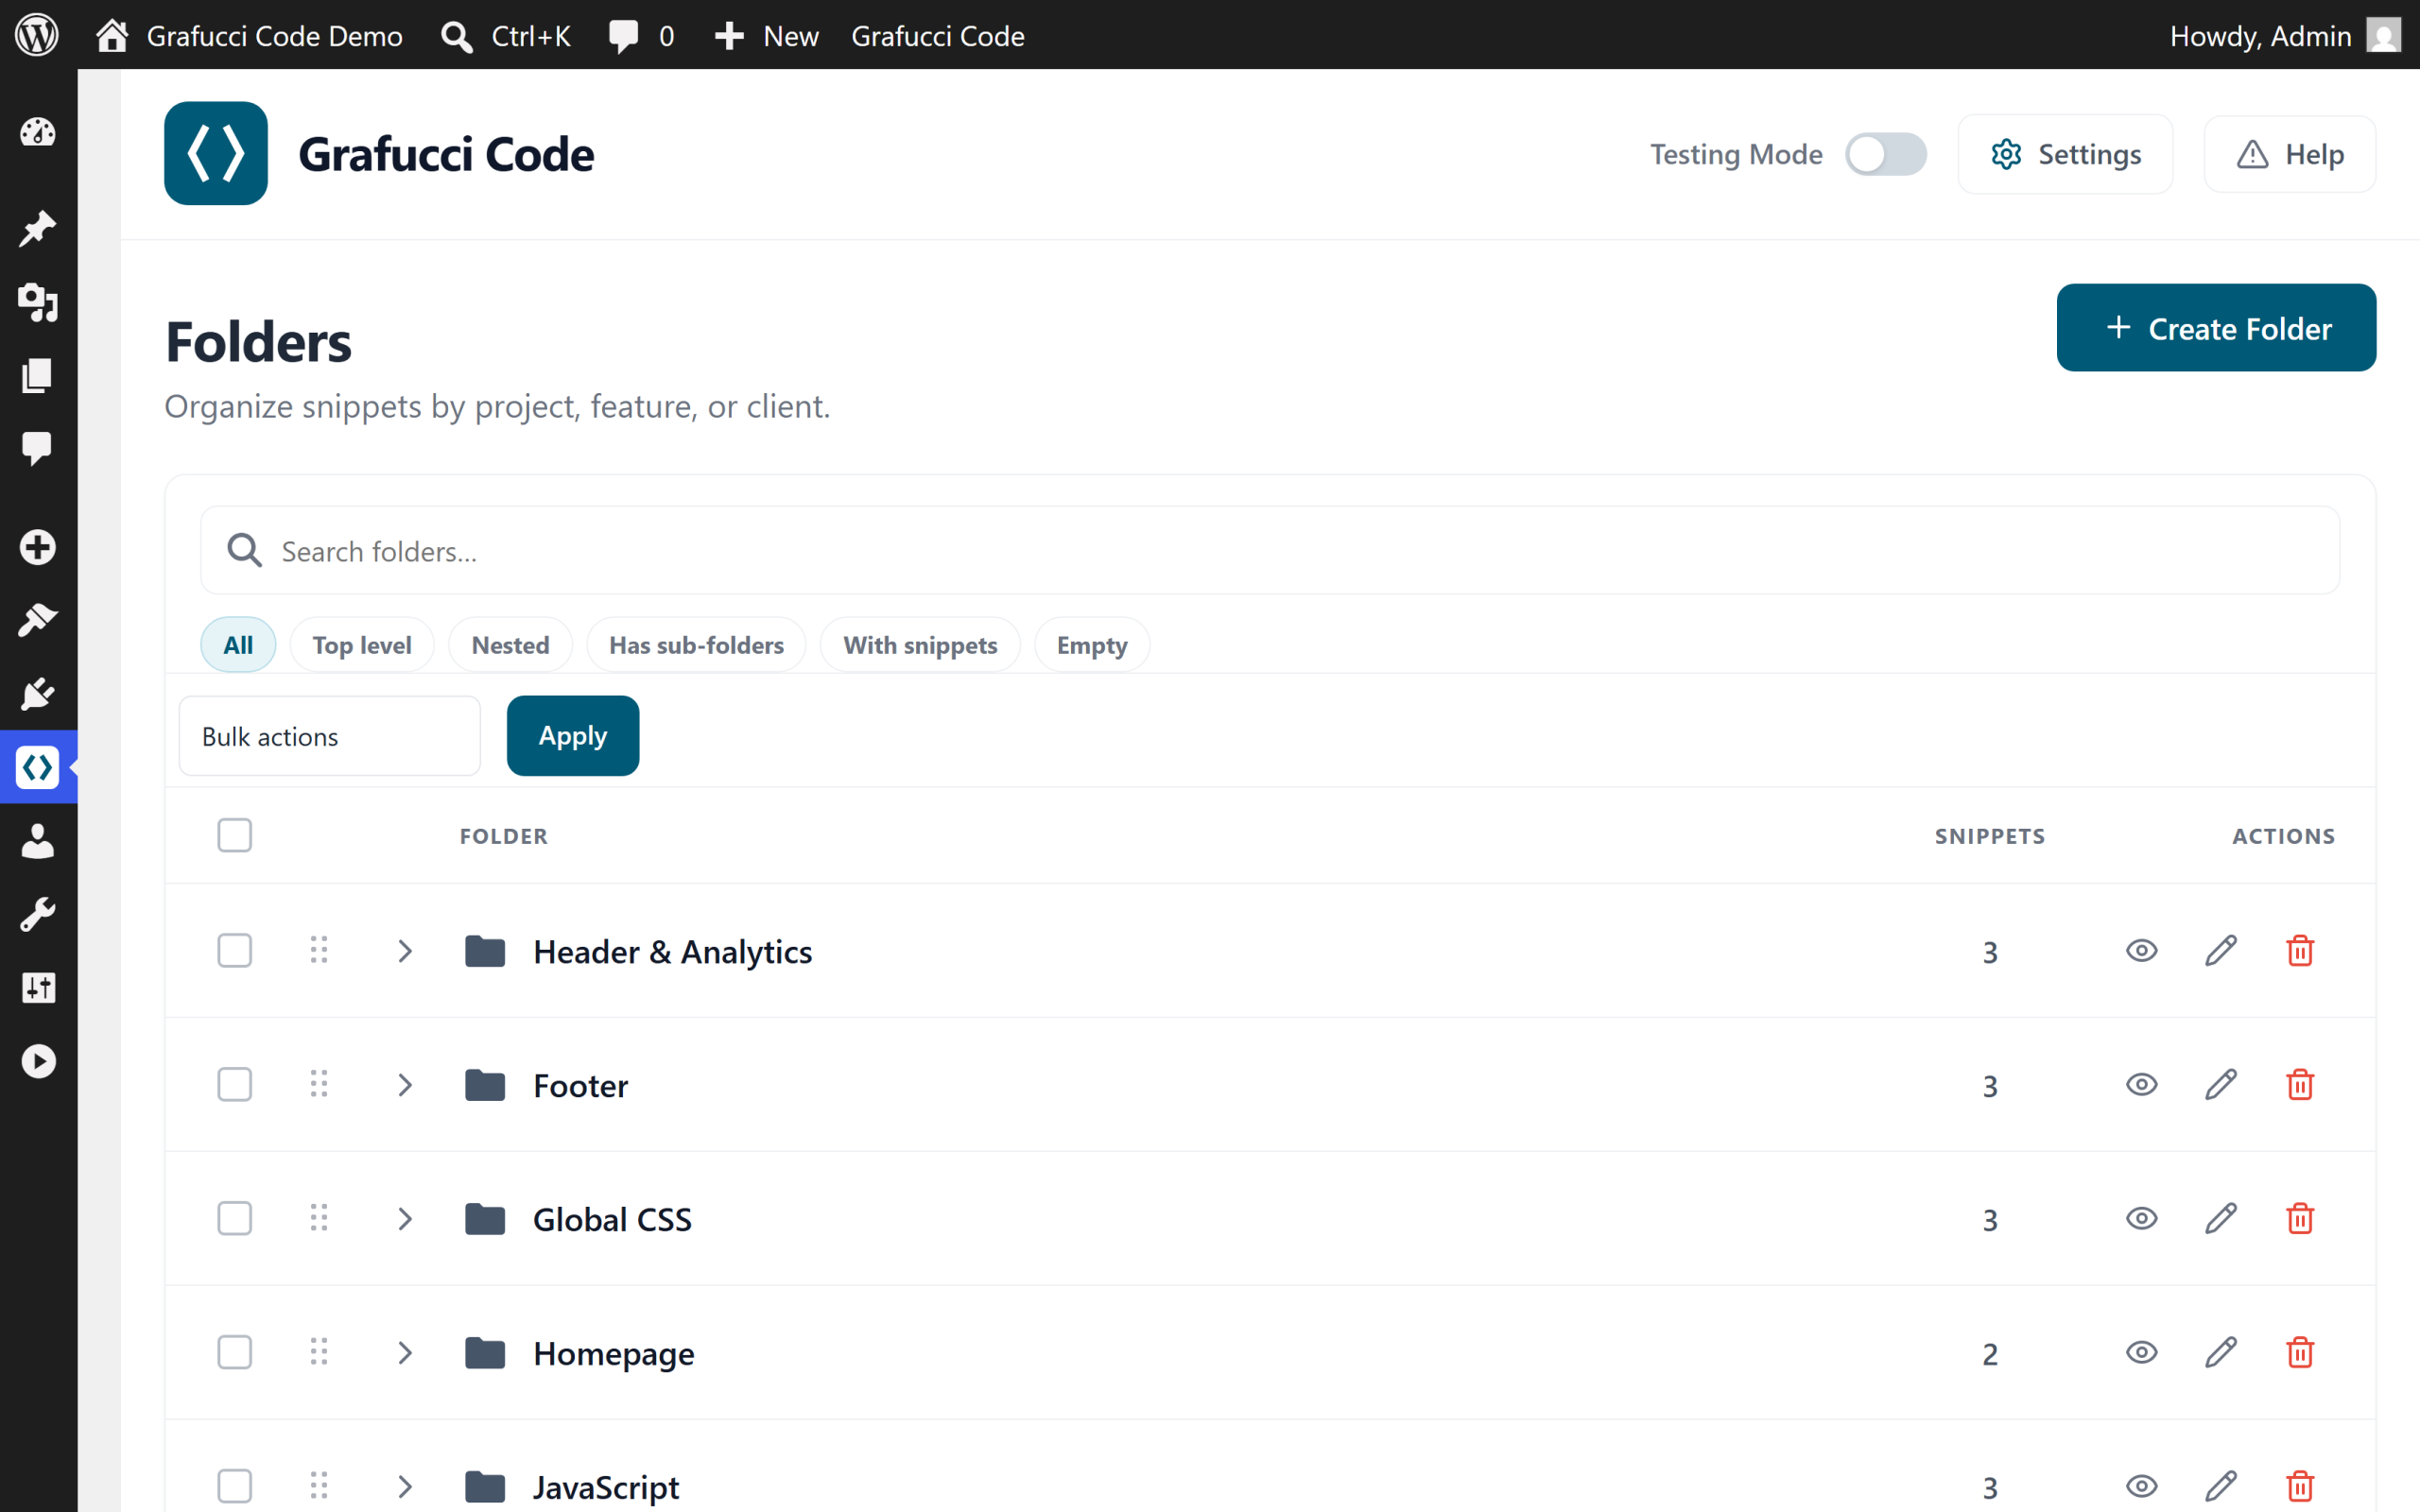Select the Homepage folder checkbox
Viewport: 2420px width, 1512px height.
pyautogui.click(x=235, y=1352)
